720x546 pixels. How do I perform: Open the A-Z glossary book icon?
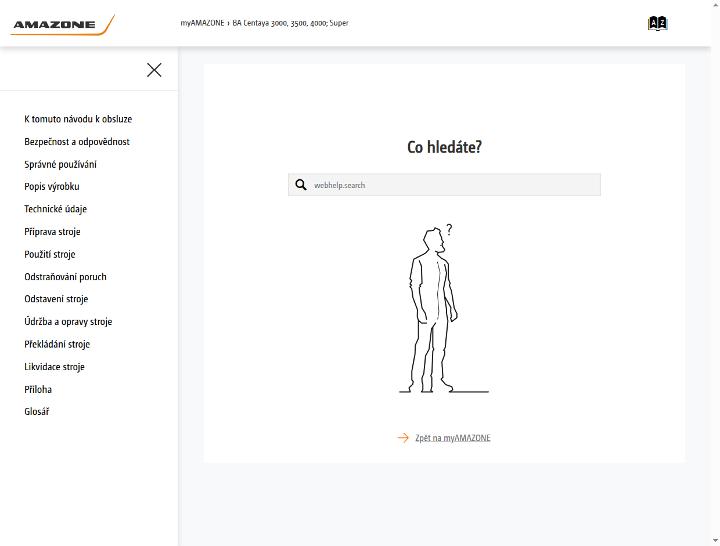(658, 23)
